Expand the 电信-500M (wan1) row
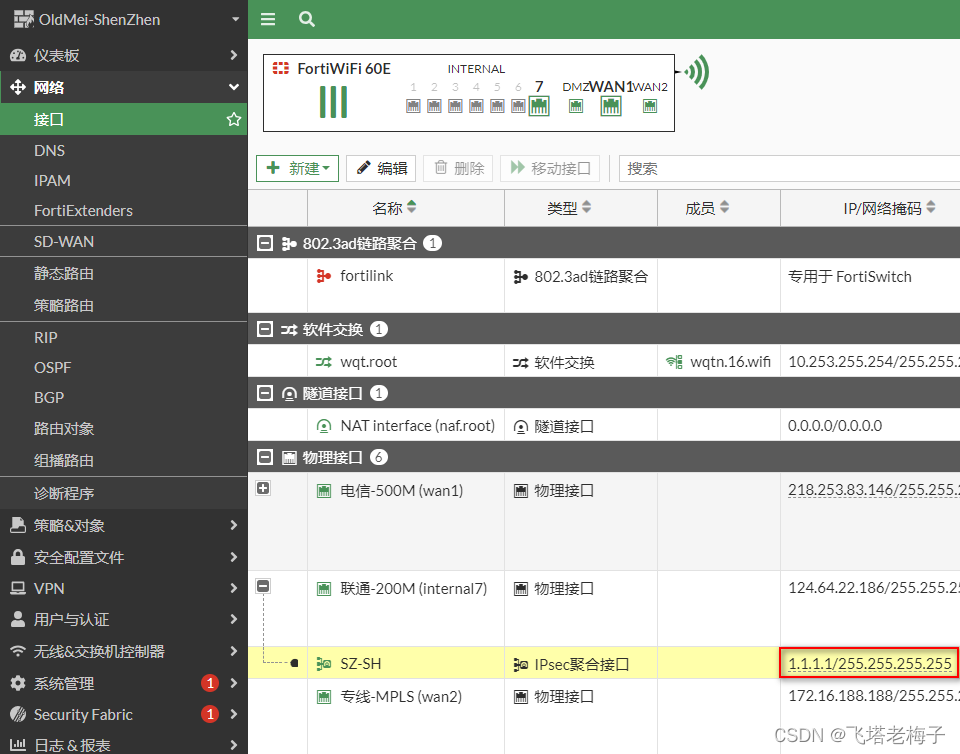The height and width of the screenshot is (754, 960). coord(263,488)
